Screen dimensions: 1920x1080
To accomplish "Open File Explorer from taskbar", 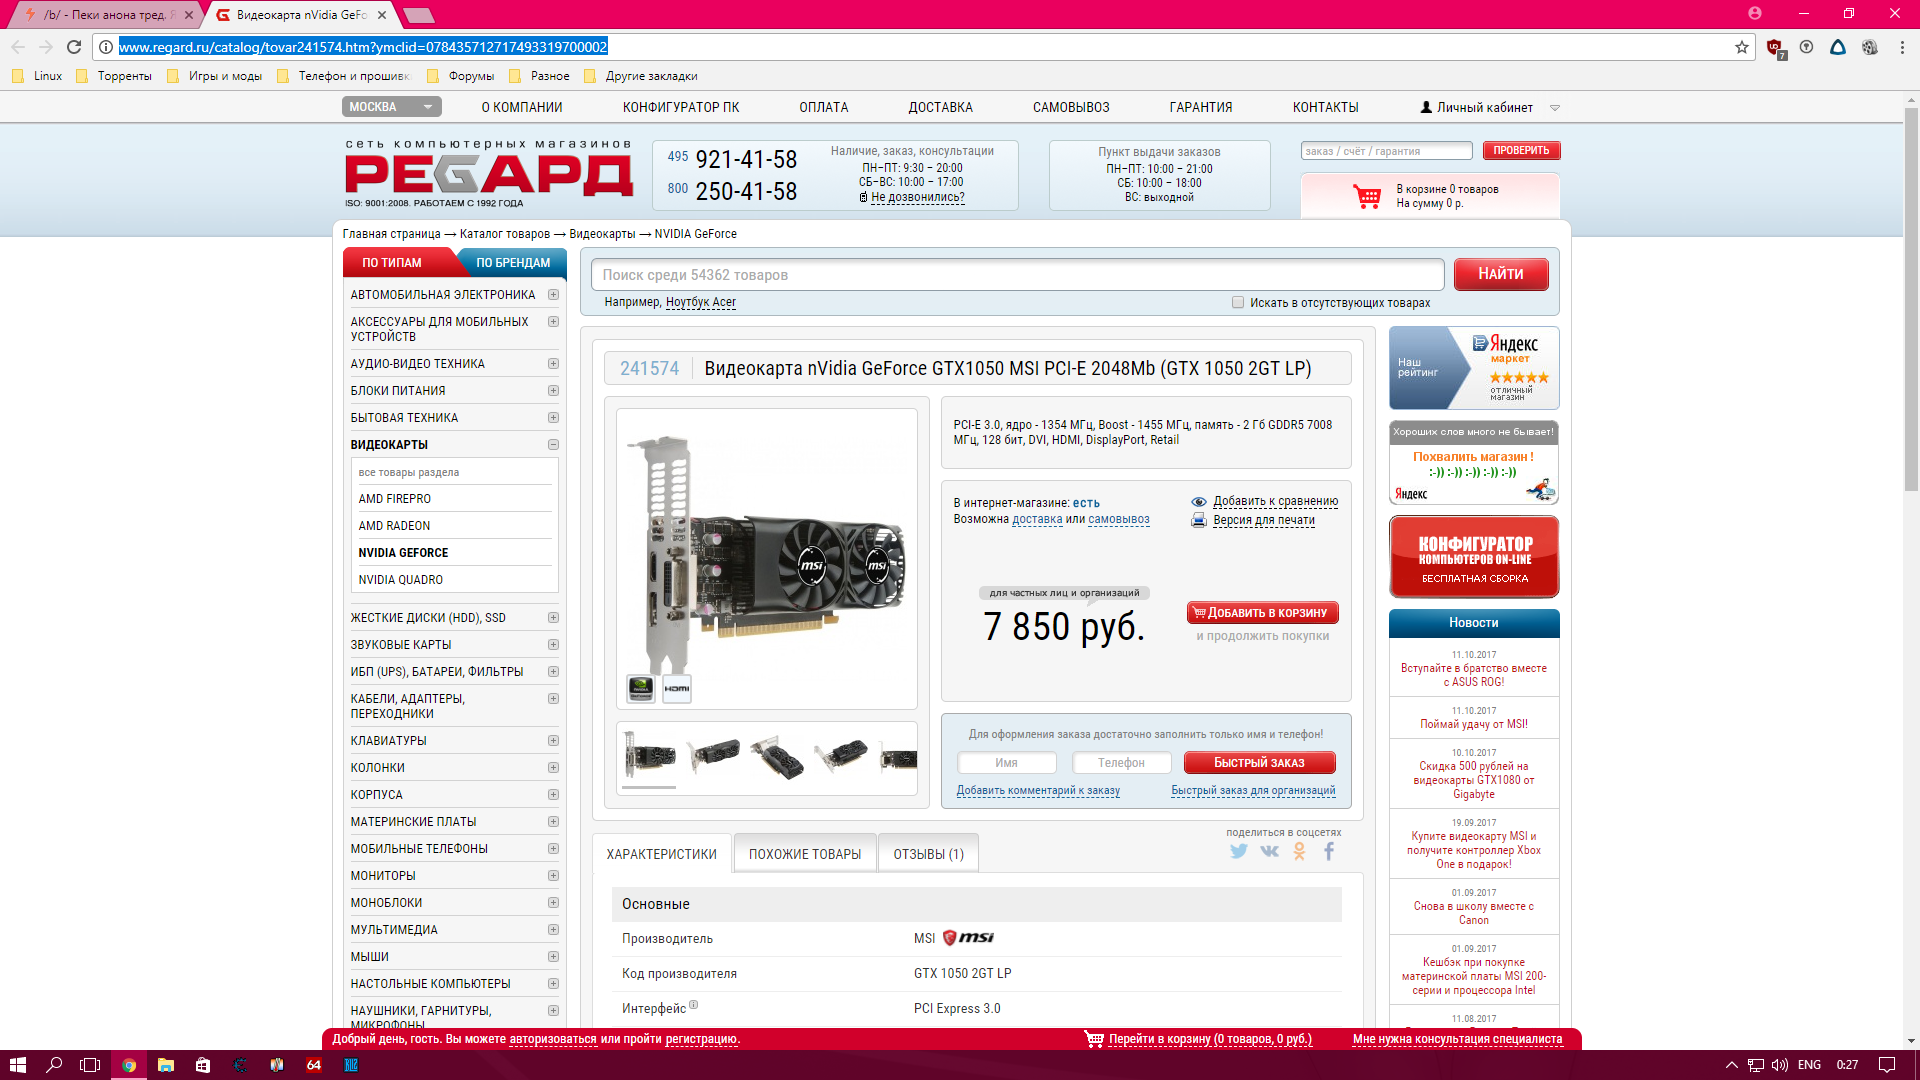I will (166, 1065).
